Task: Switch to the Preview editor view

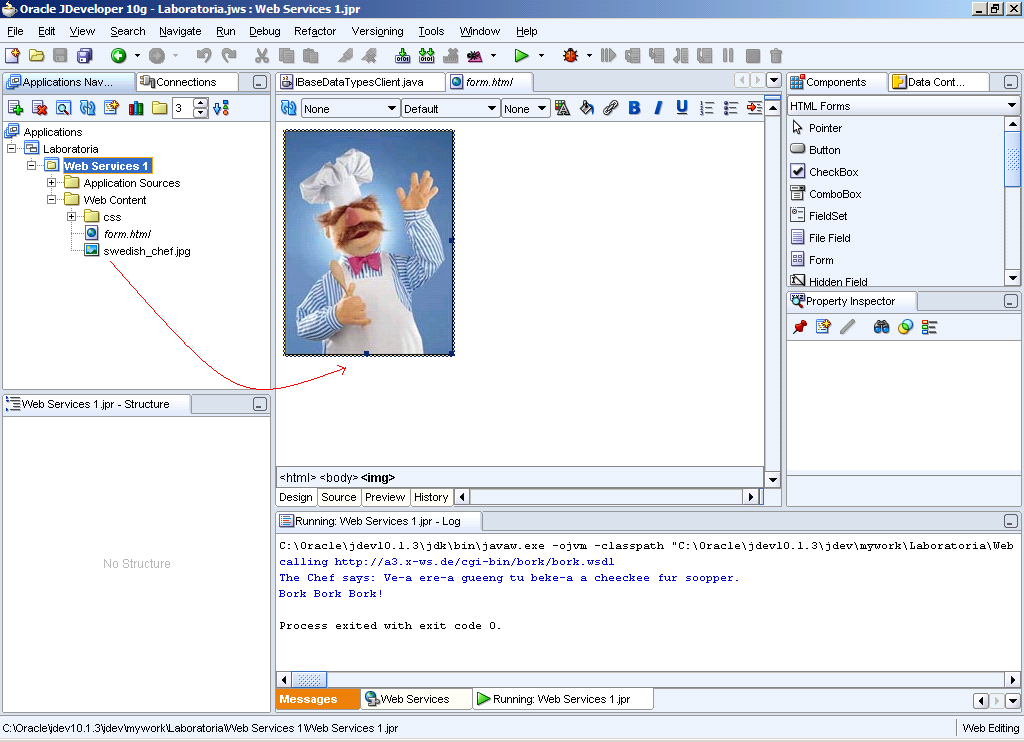Action: click(x=385, y=497)
